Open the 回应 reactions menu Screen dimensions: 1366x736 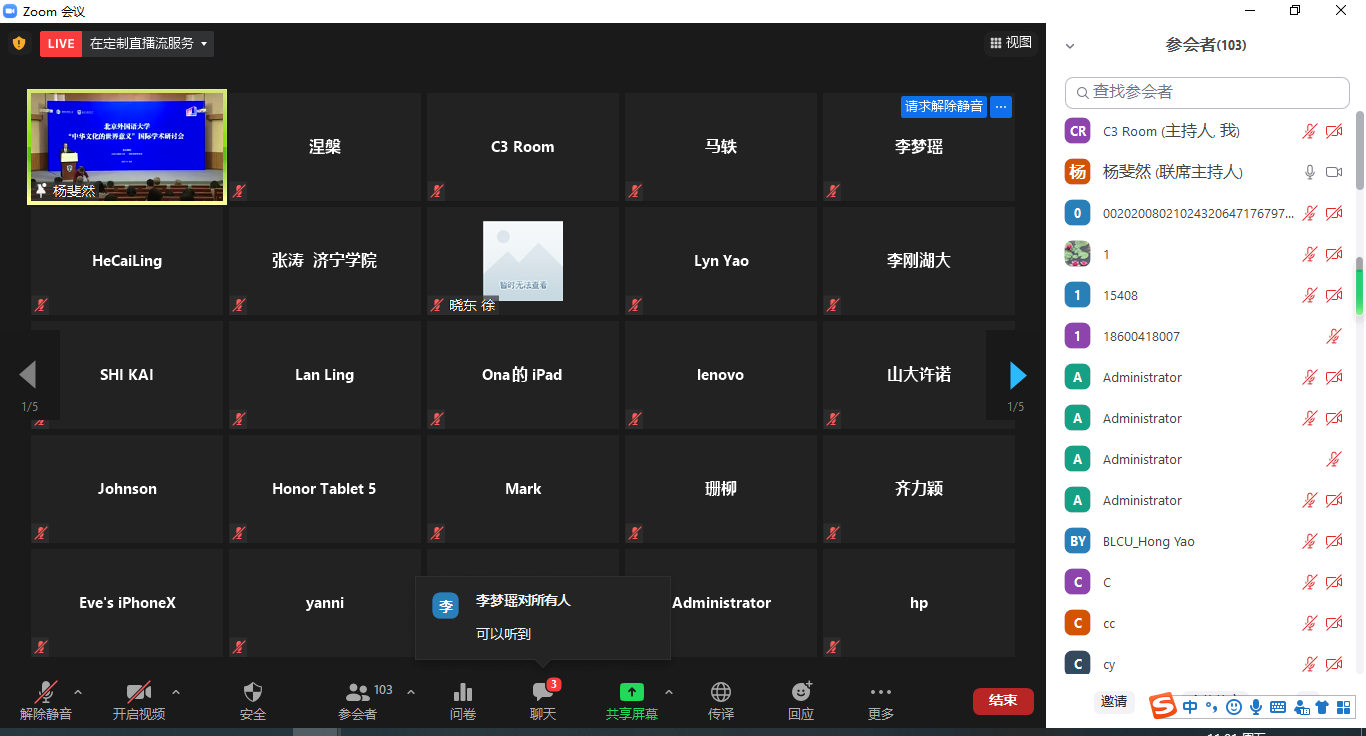click(800, 700)
